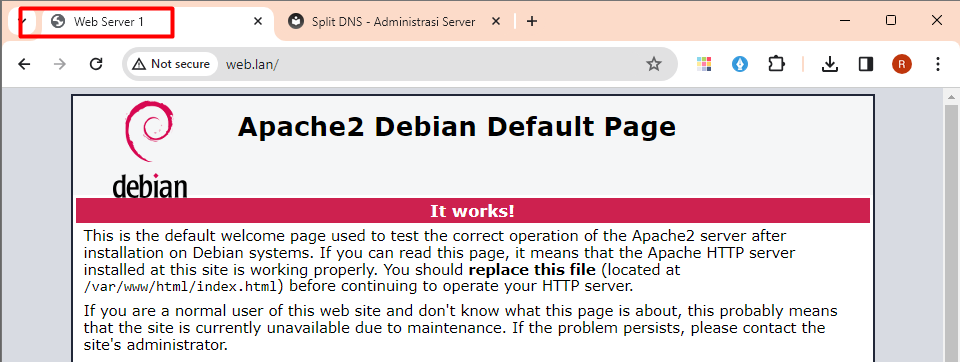Open the Not secure site info
The width and height of the screenshot is (960, 362).
(173, 64)
